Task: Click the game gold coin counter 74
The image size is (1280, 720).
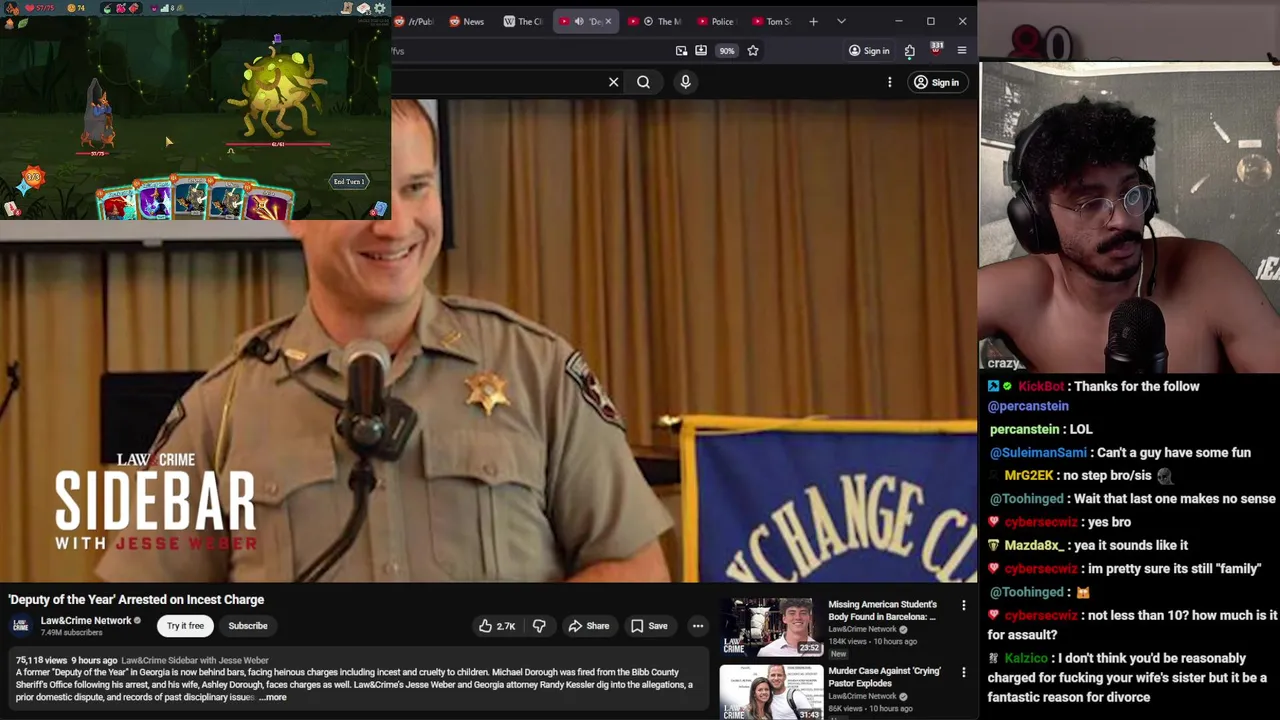Action: [x=76, y=8]
